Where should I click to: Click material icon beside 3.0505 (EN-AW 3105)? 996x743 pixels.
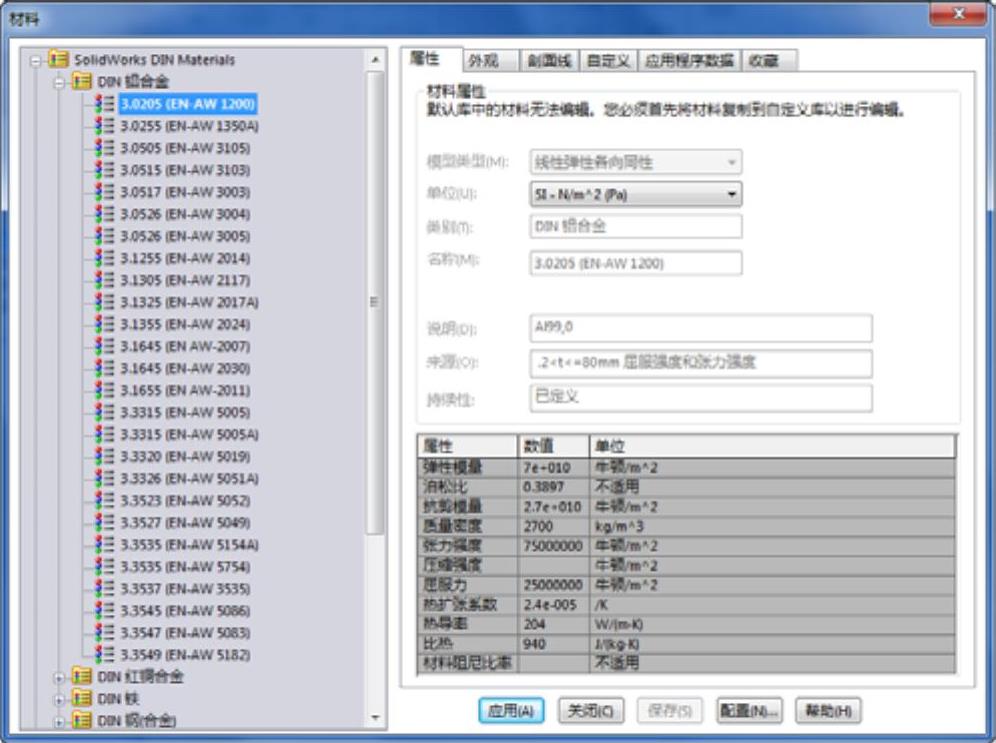pos(105,148)
